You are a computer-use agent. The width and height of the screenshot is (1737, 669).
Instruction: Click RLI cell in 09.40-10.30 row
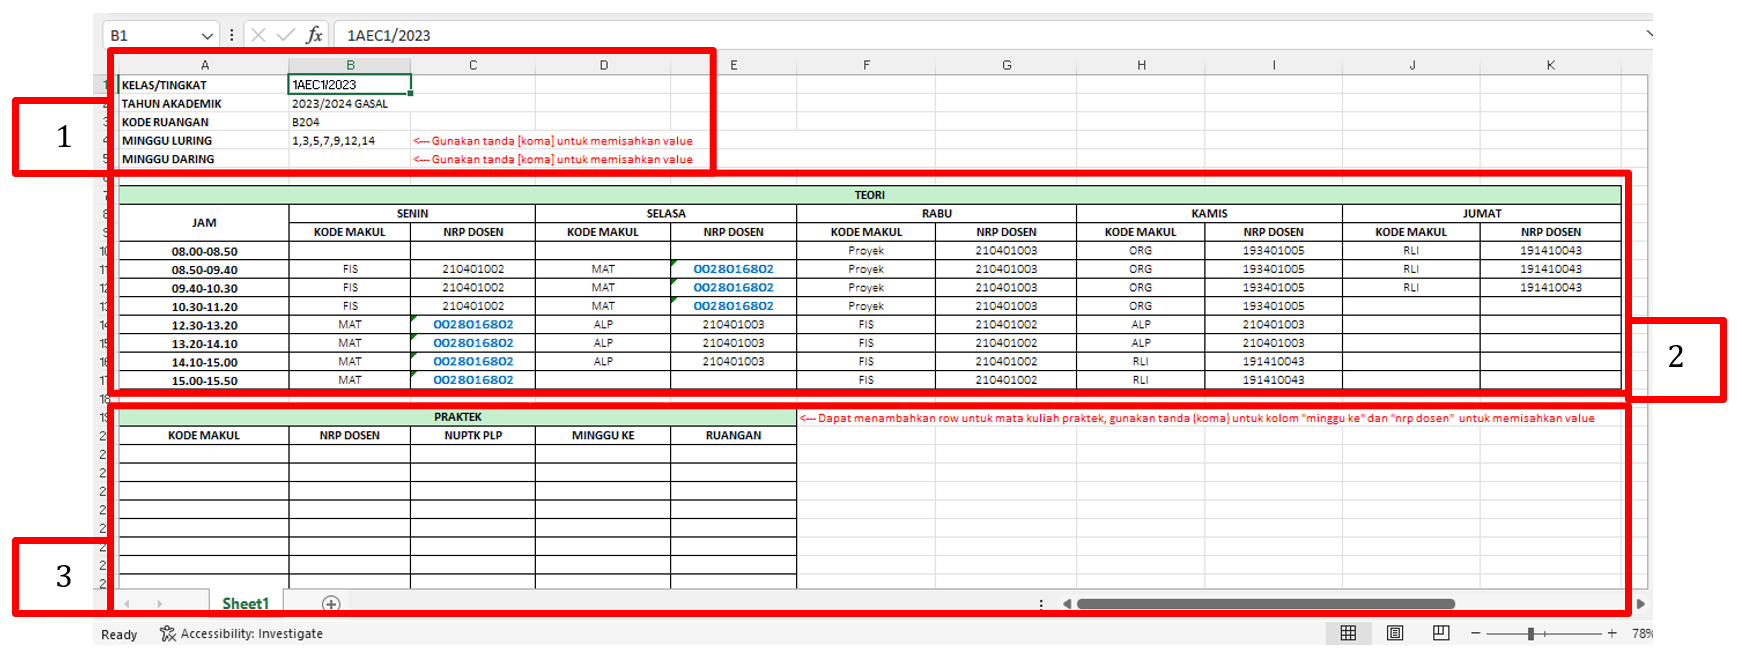coord(1411,288)
